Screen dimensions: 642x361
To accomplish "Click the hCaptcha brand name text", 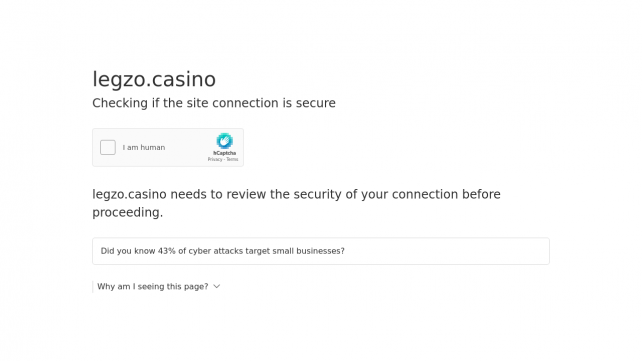I will coord(224,153).
